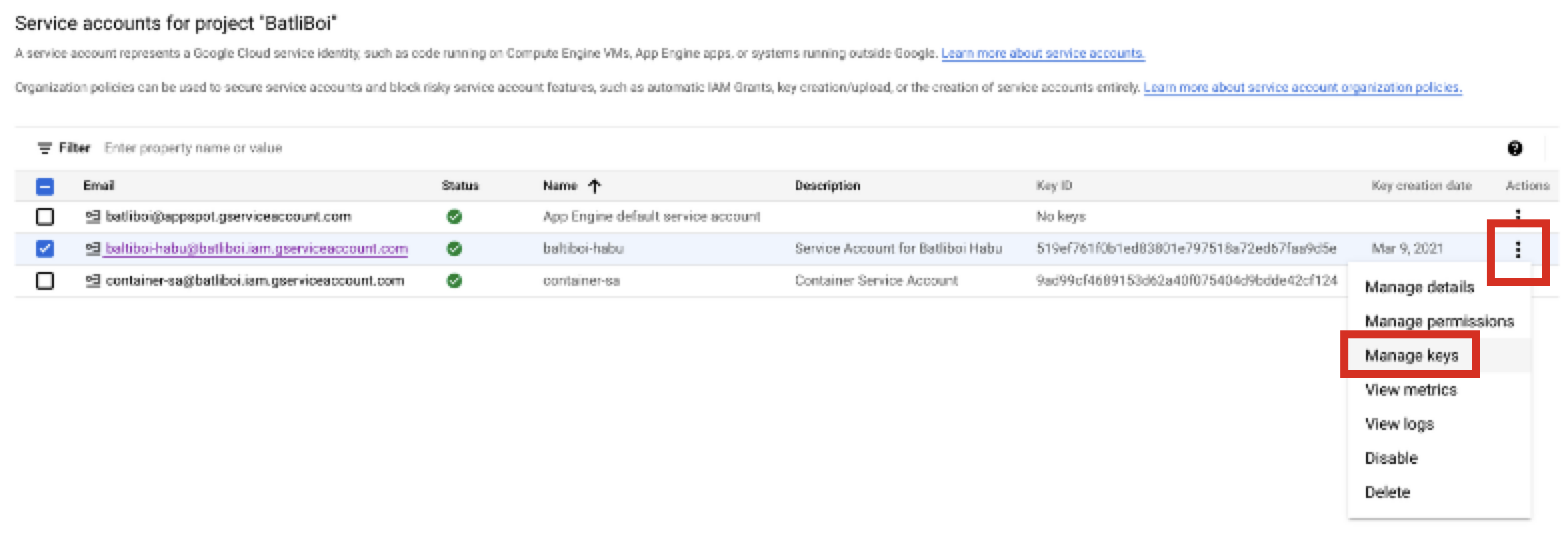
Task: Open the help question mark icon
Action: [1514, 148]
